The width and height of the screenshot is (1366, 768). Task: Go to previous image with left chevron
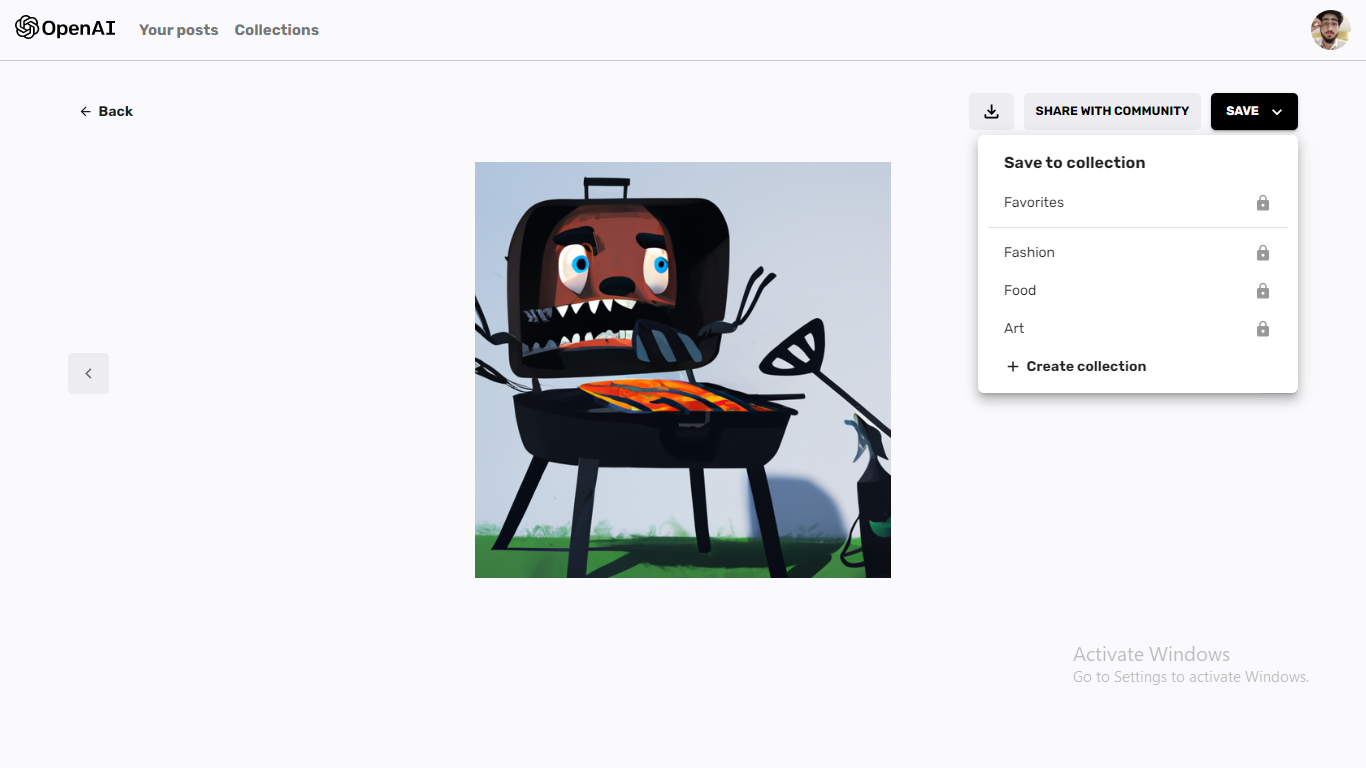(88, 373)
